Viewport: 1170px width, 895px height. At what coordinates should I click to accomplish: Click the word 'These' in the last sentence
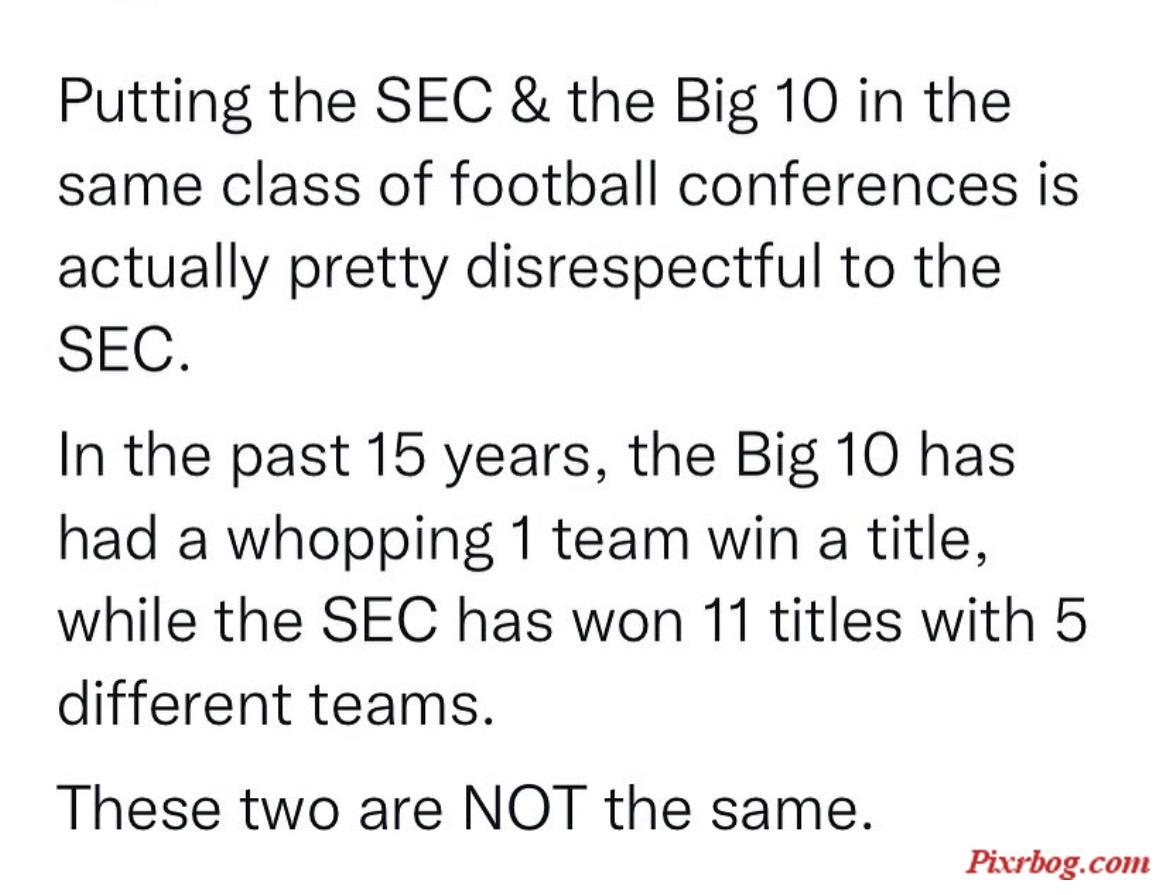click(138, 807)
